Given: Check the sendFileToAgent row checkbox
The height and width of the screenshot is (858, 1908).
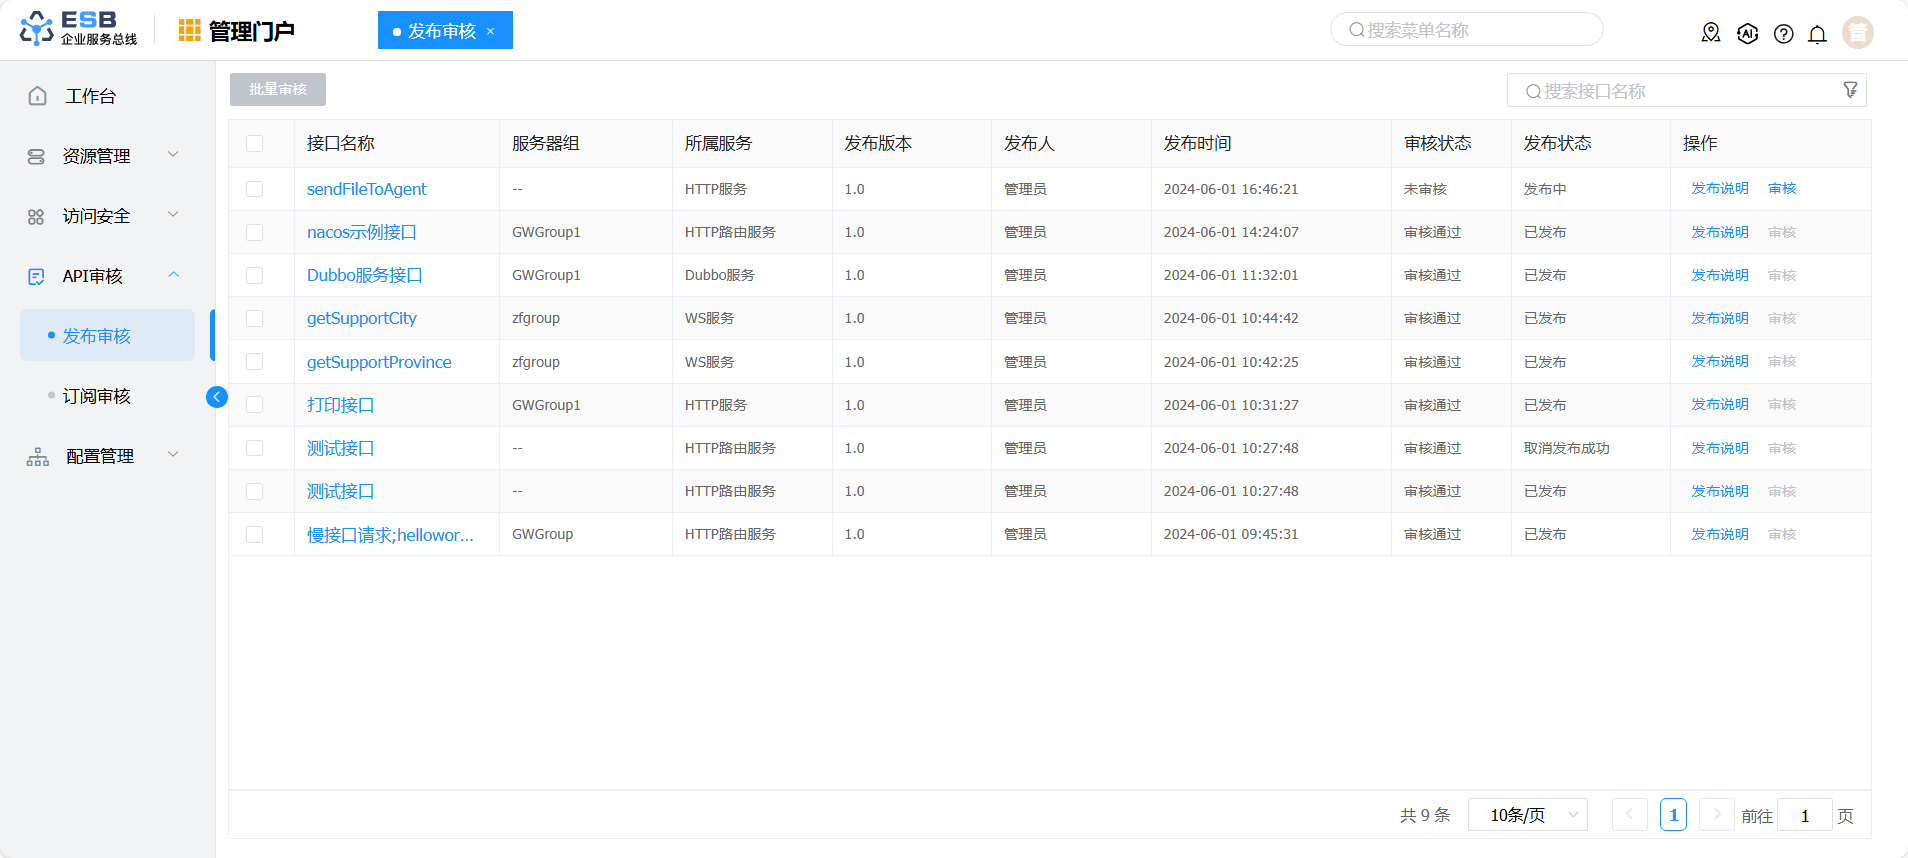Looking at the screenshot, I should coord(255,189).
